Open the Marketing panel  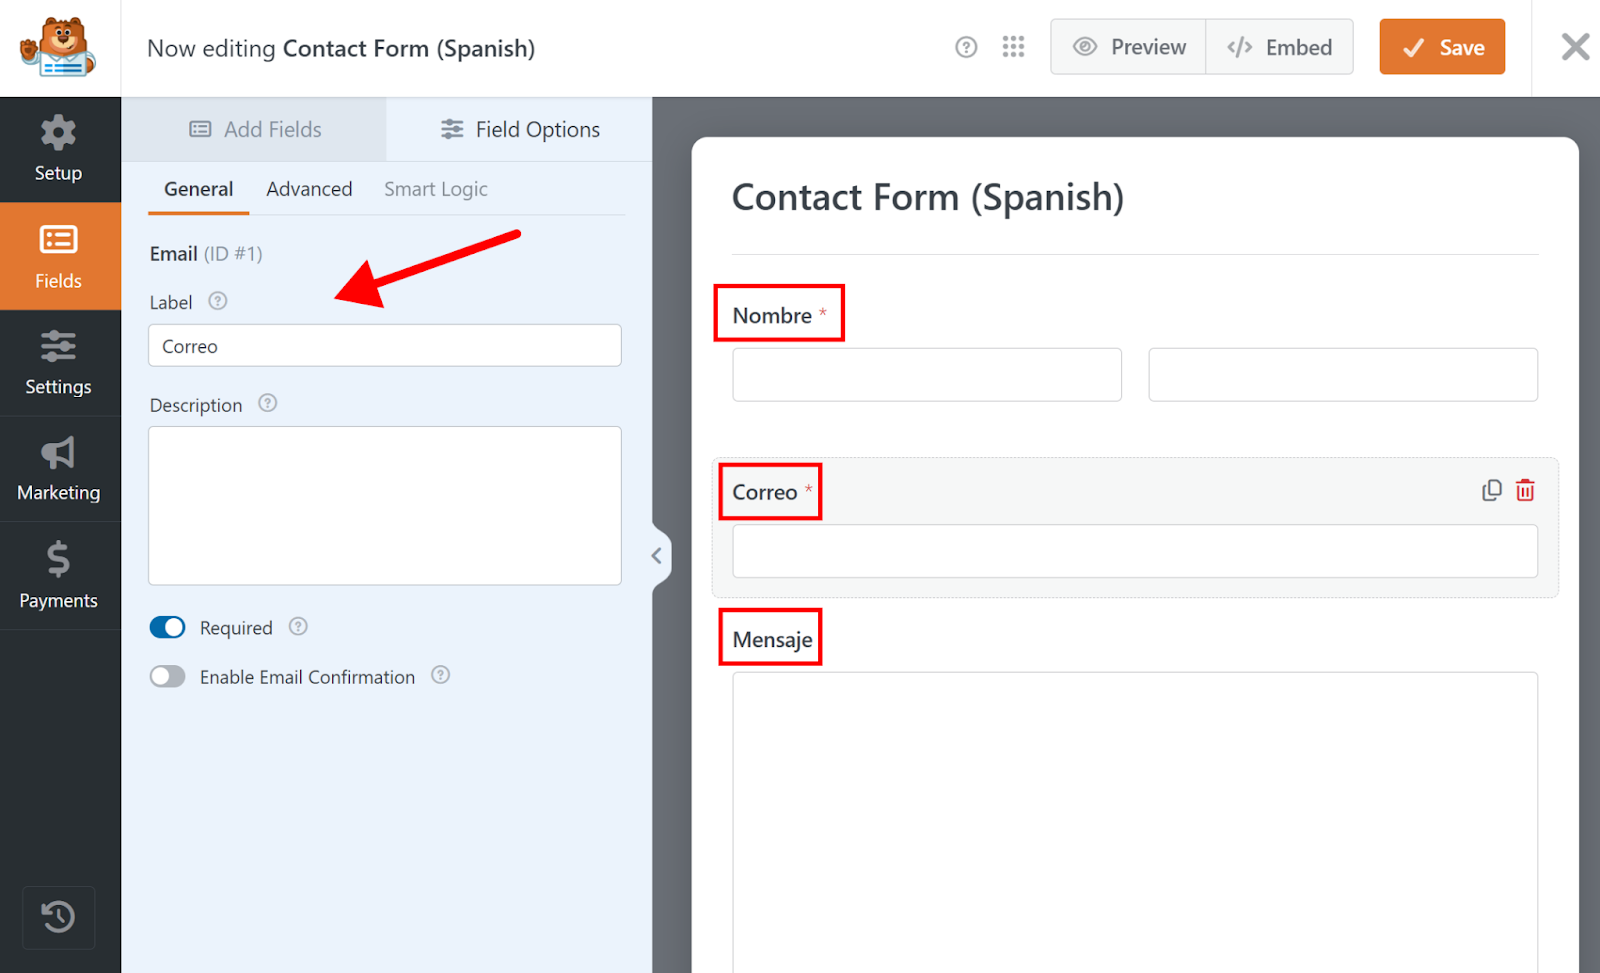click(58, 468)
